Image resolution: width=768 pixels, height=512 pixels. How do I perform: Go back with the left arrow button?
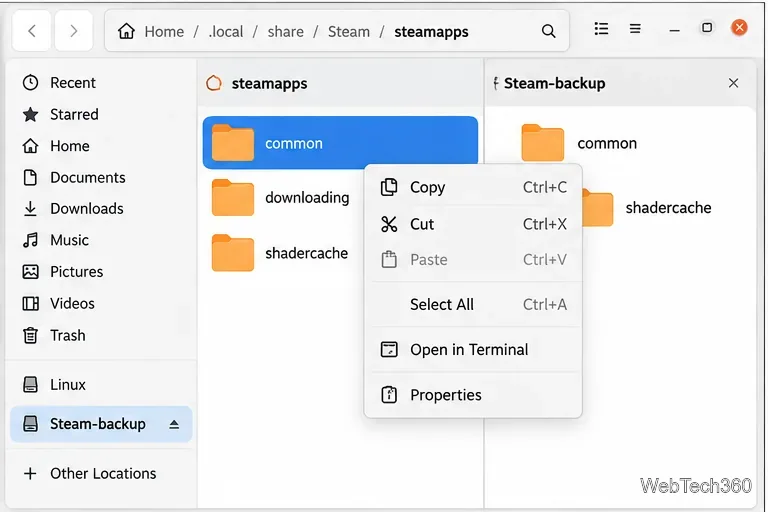32,31
